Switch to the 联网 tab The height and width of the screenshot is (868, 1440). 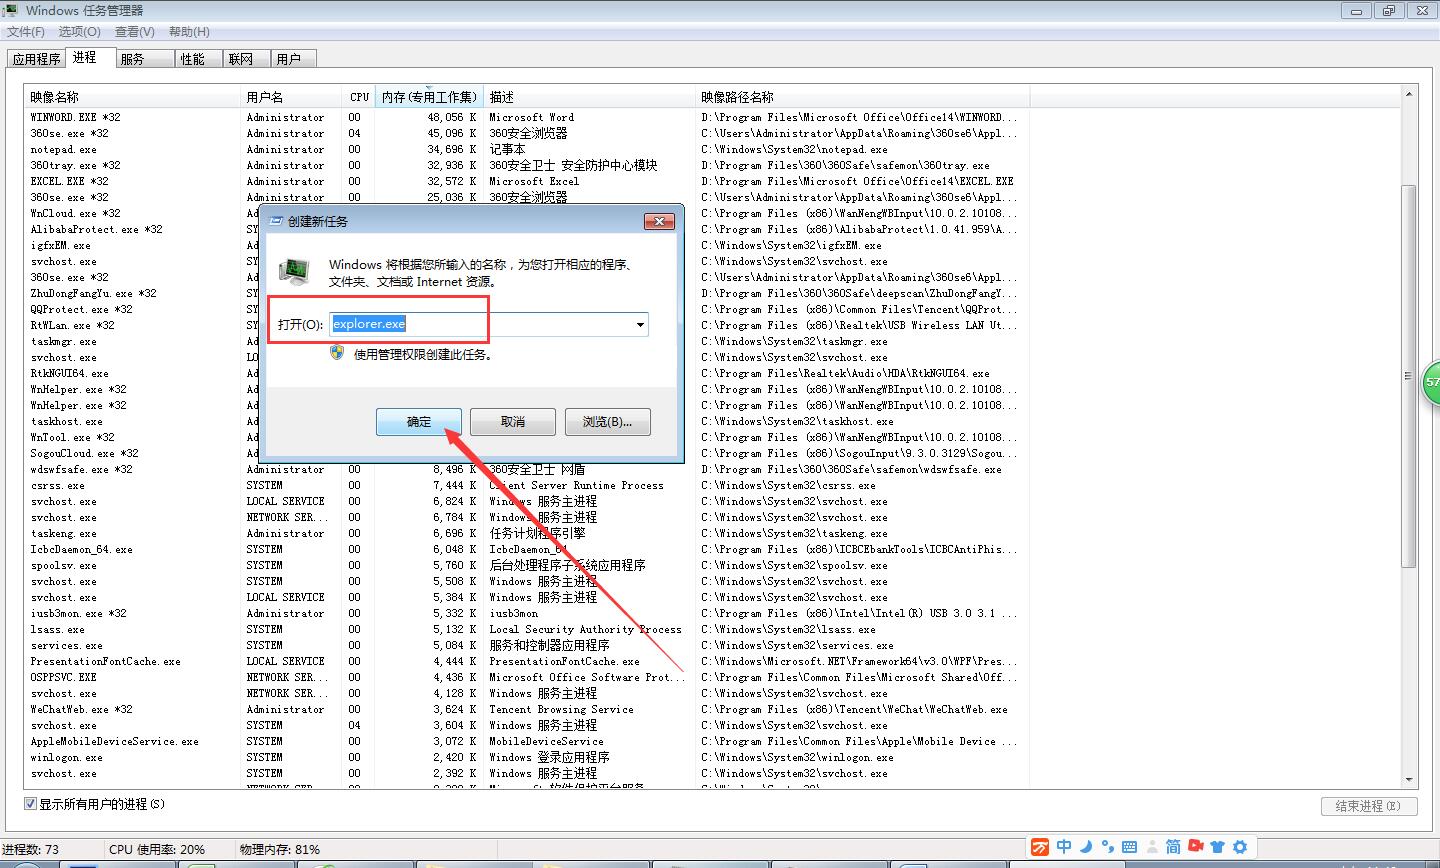pos(247,59)
